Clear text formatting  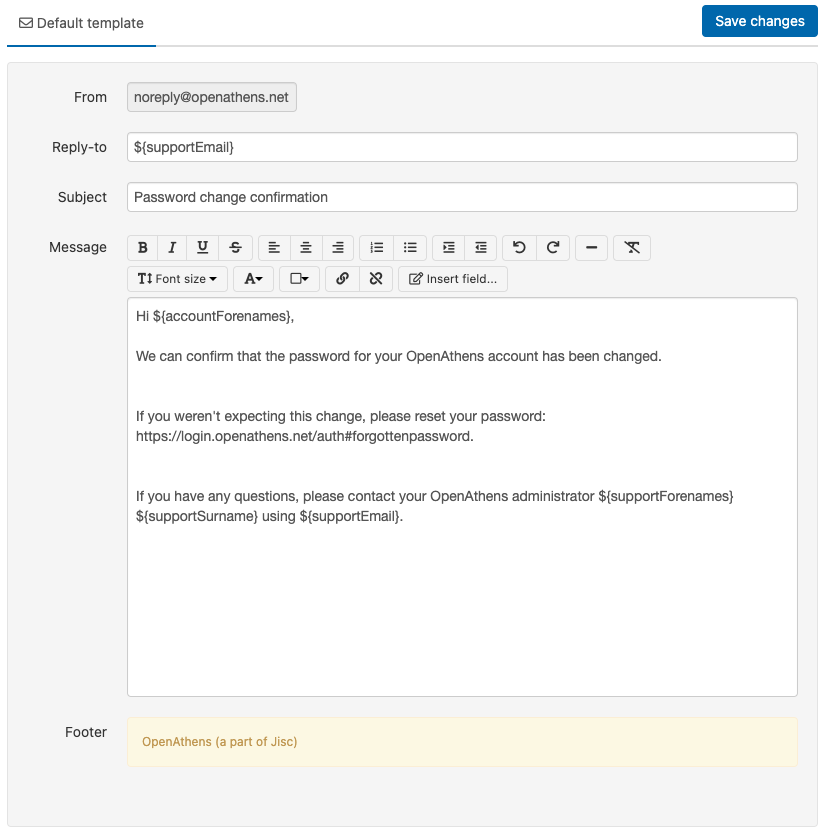pos(632,248)
